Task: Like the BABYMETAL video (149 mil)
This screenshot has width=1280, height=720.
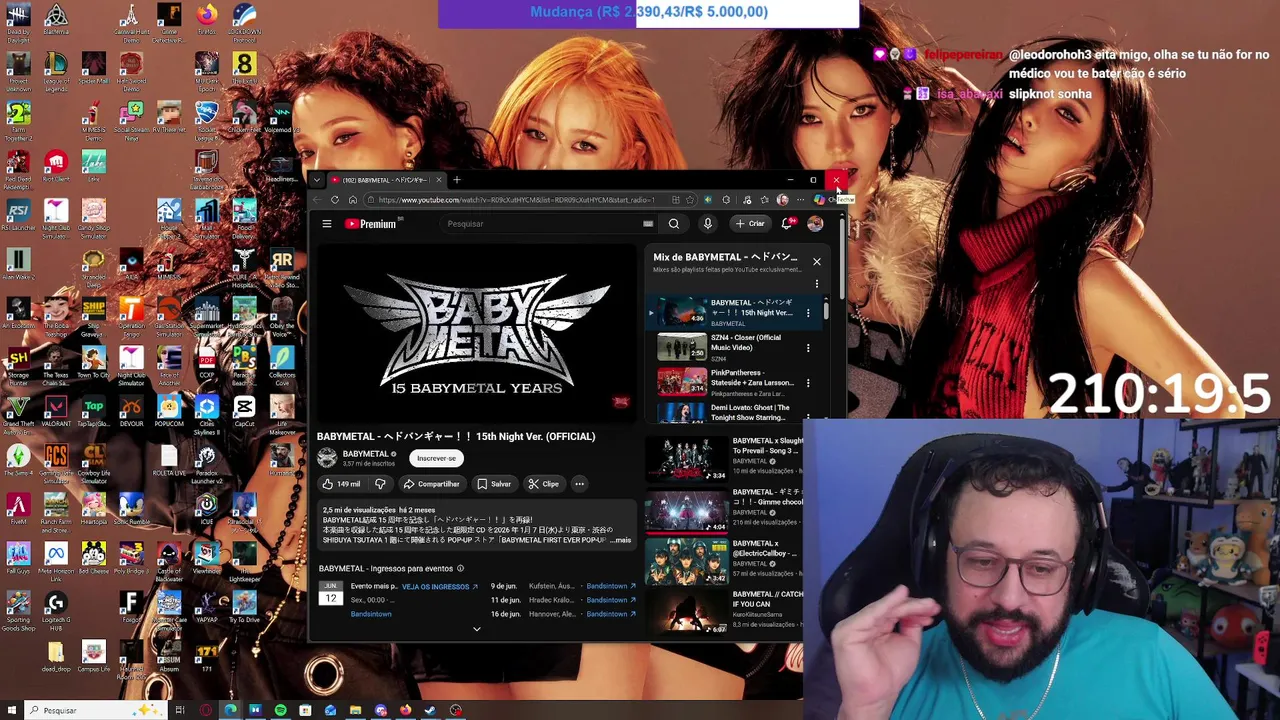Action: pos(340,484)
